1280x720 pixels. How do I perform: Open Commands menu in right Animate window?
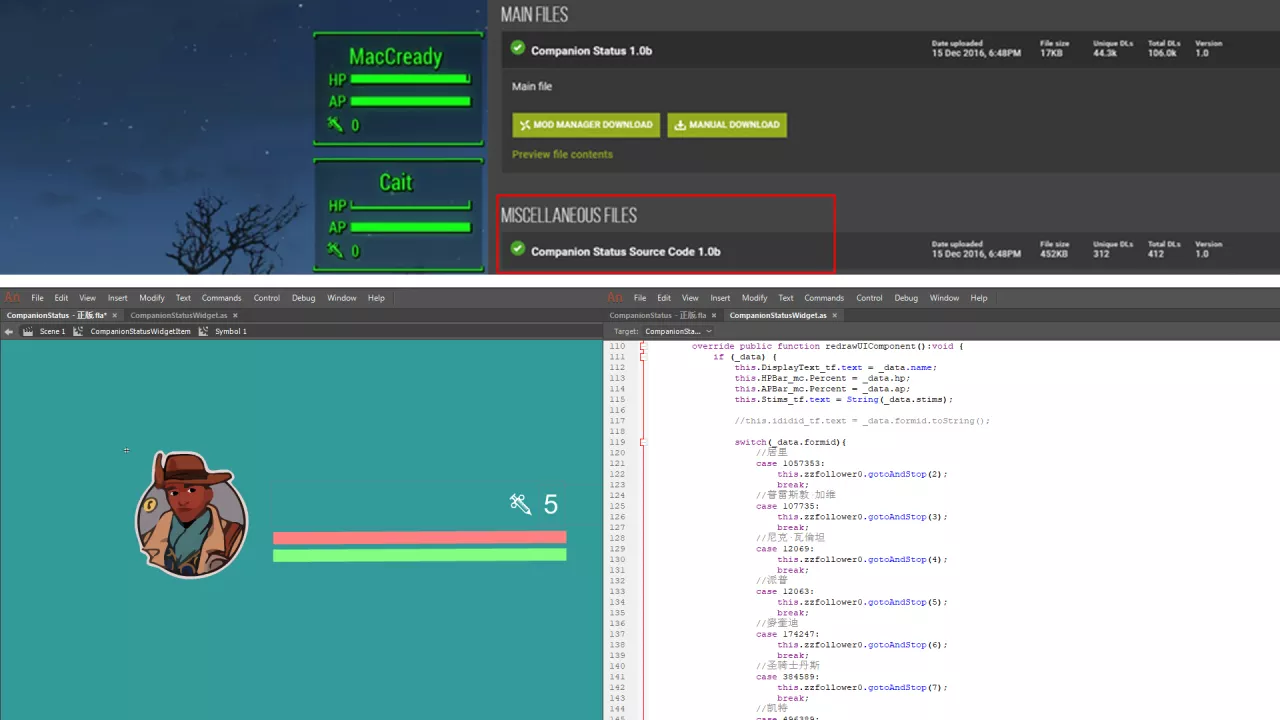point(824,298)
